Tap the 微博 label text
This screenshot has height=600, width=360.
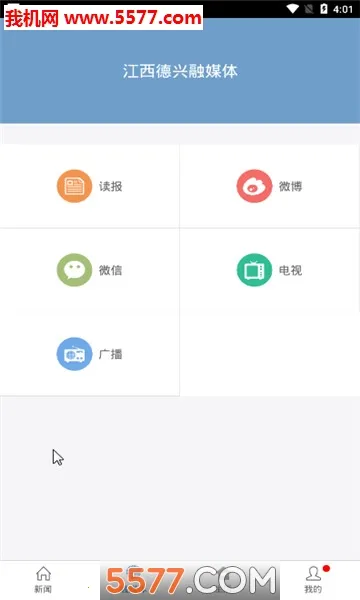(x=290, y=186)
